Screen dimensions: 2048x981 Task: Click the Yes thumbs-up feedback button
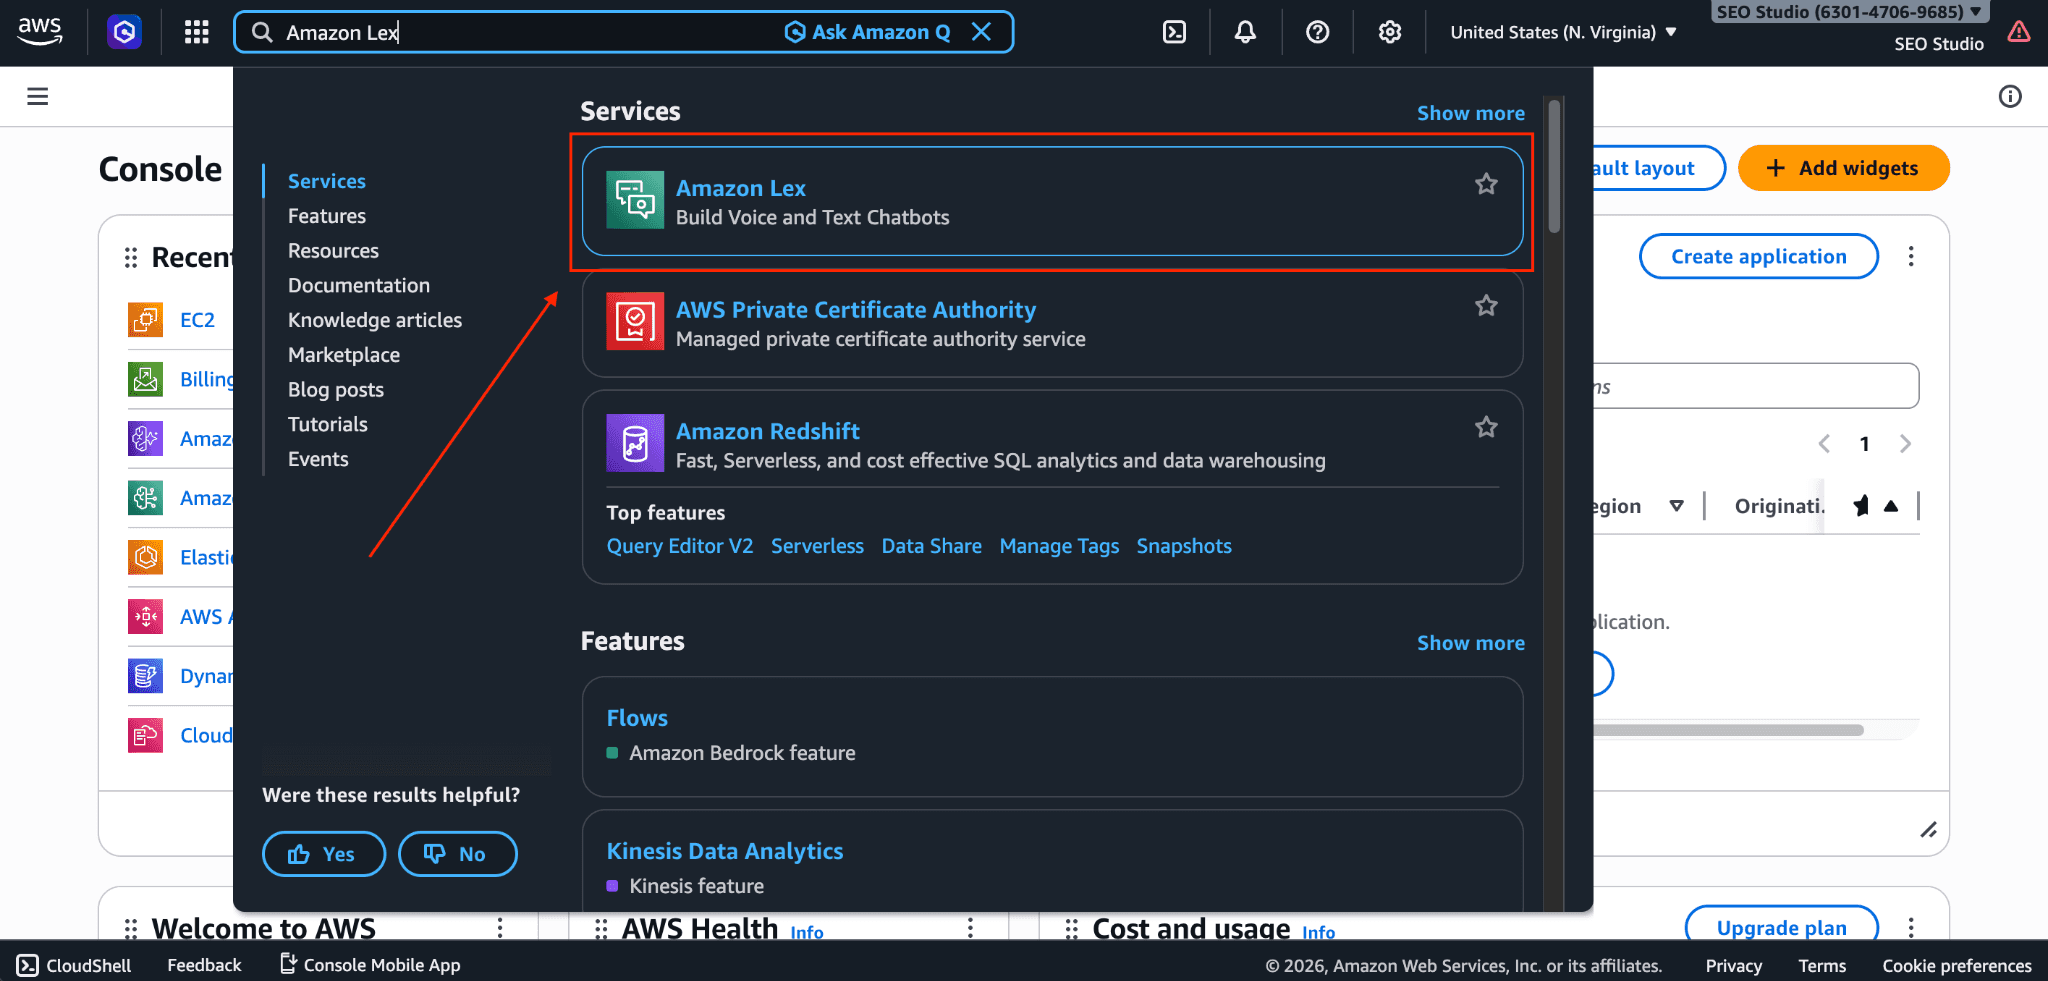pos(324,854)
